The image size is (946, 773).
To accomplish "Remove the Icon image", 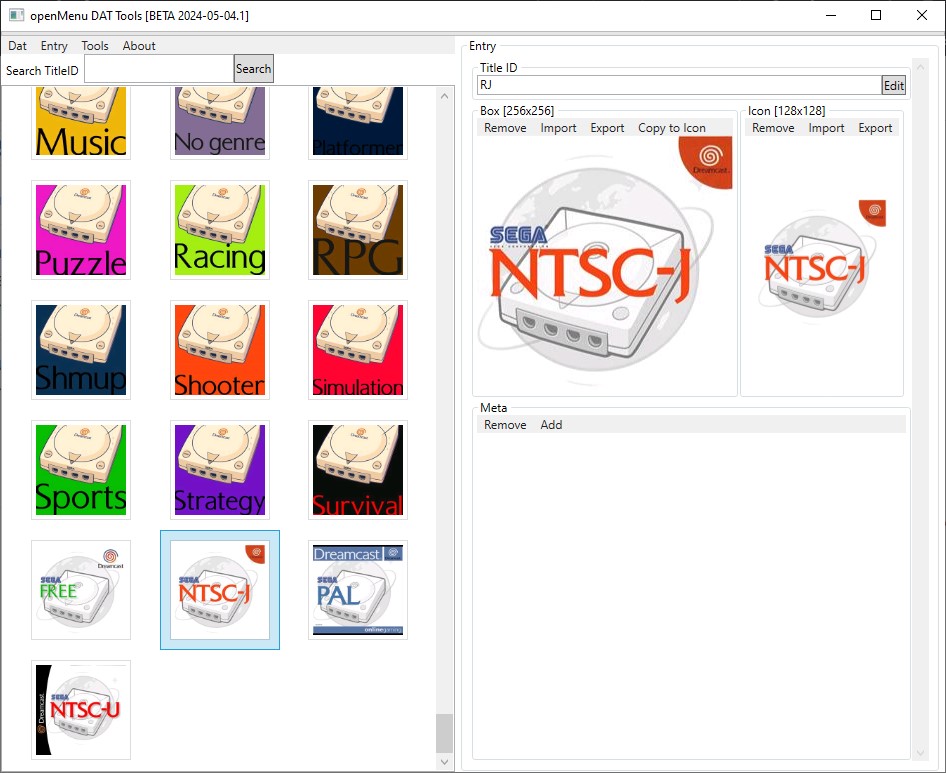I will coord(773,128).
